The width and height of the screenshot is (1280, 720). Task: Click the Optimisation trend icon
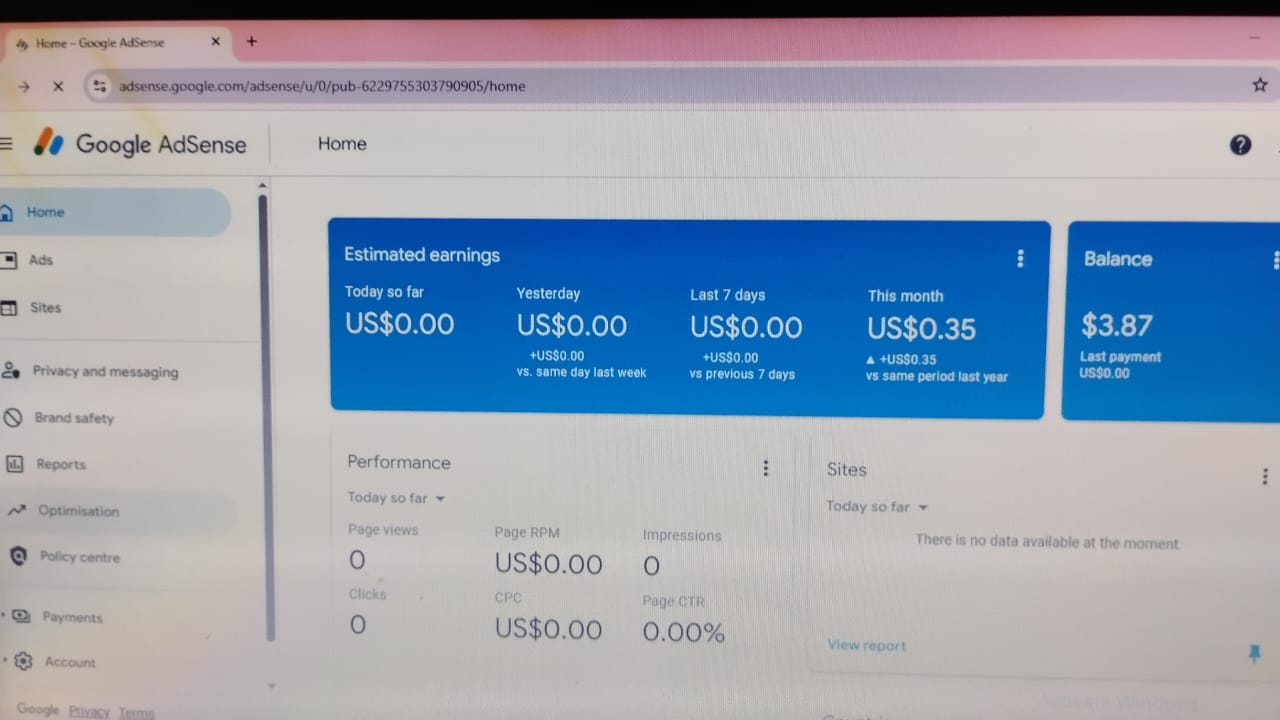point(16,511)
